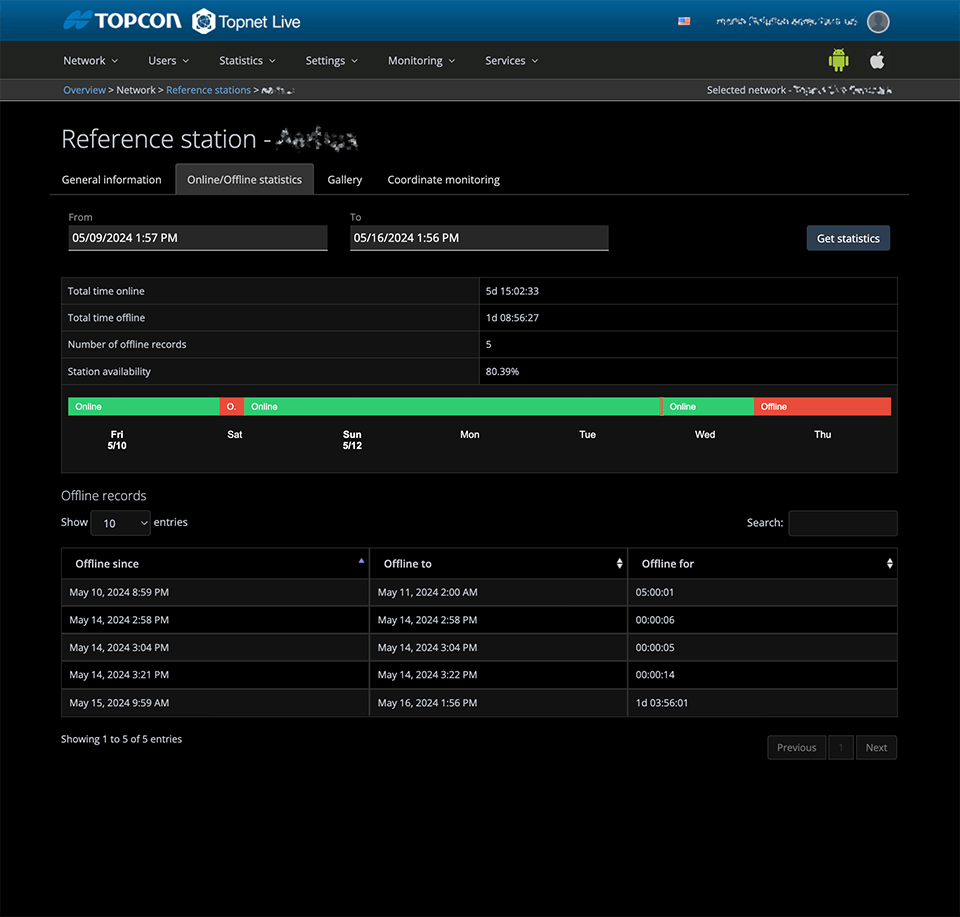960x917 pixels.
Task: Expand the Network menu
Action: 91,61
